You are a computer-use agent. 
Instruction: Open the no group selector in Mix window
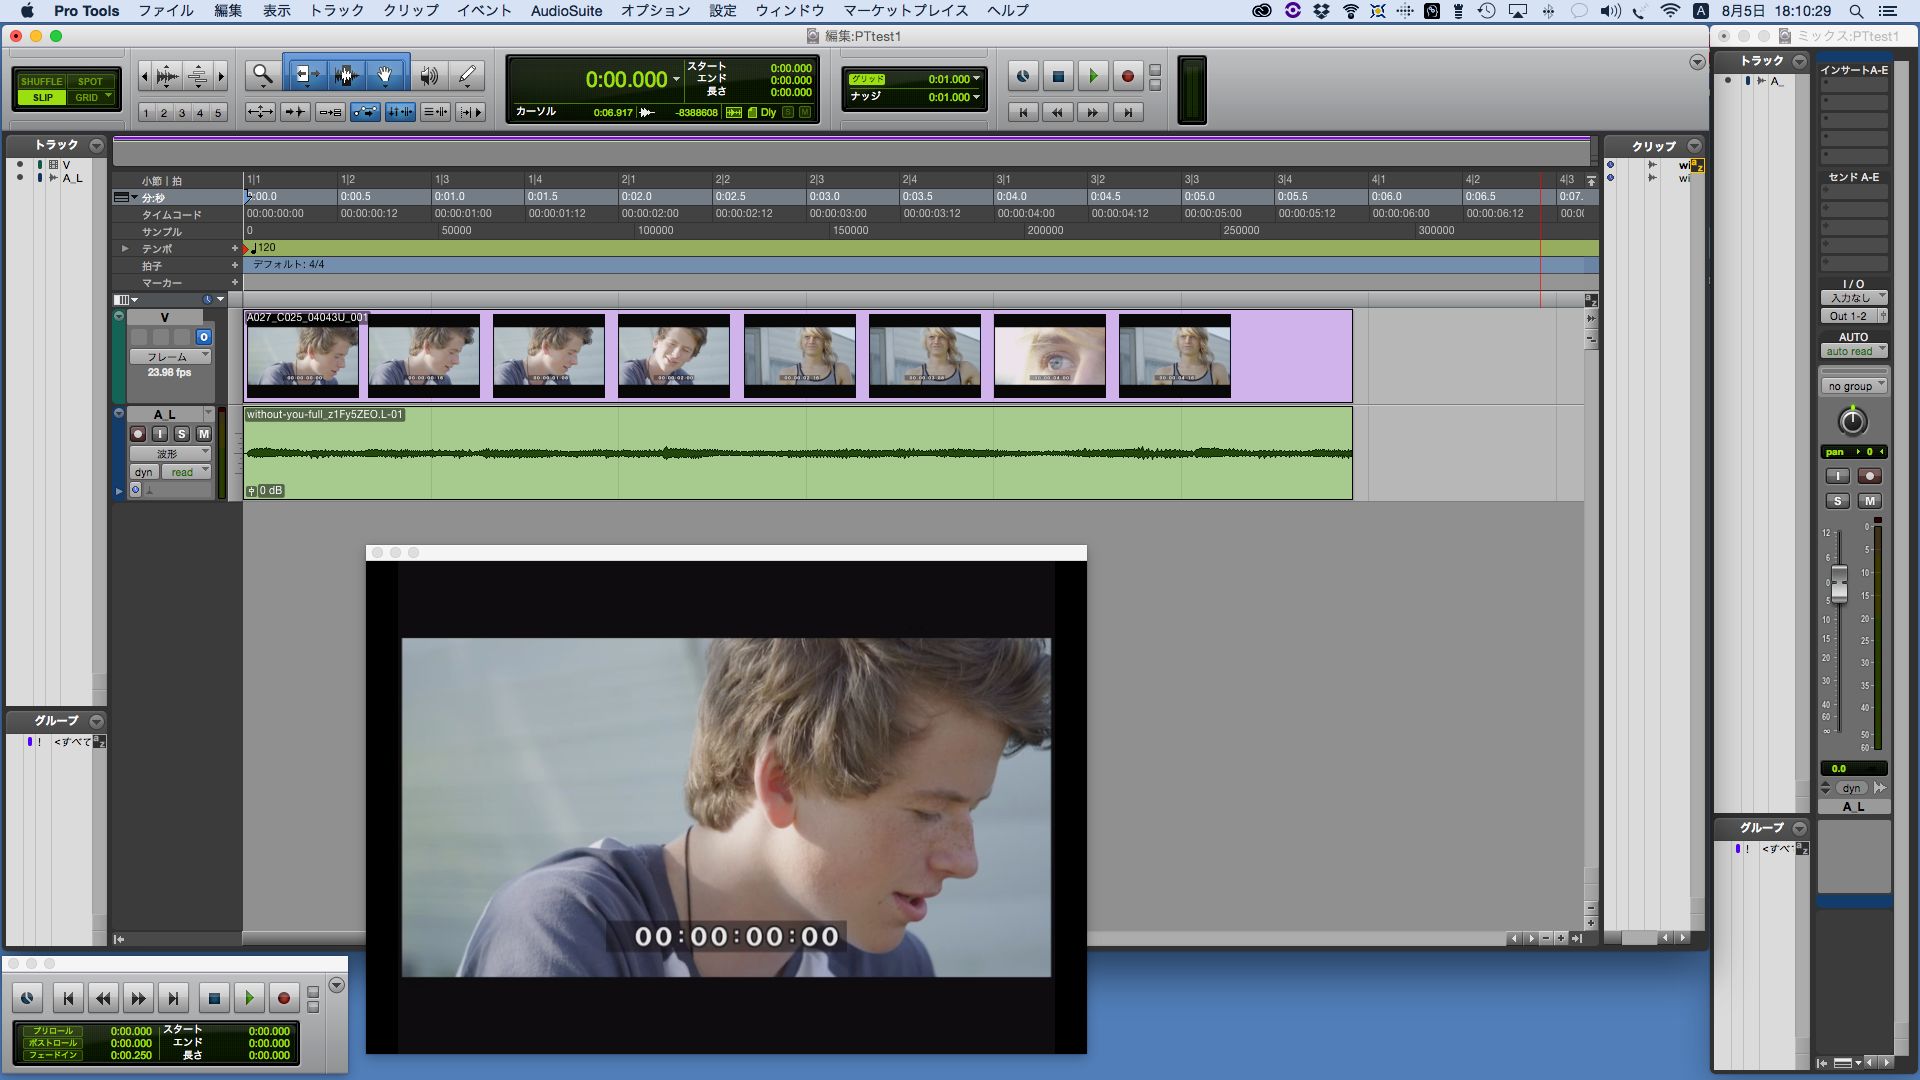coord(1854,386)
